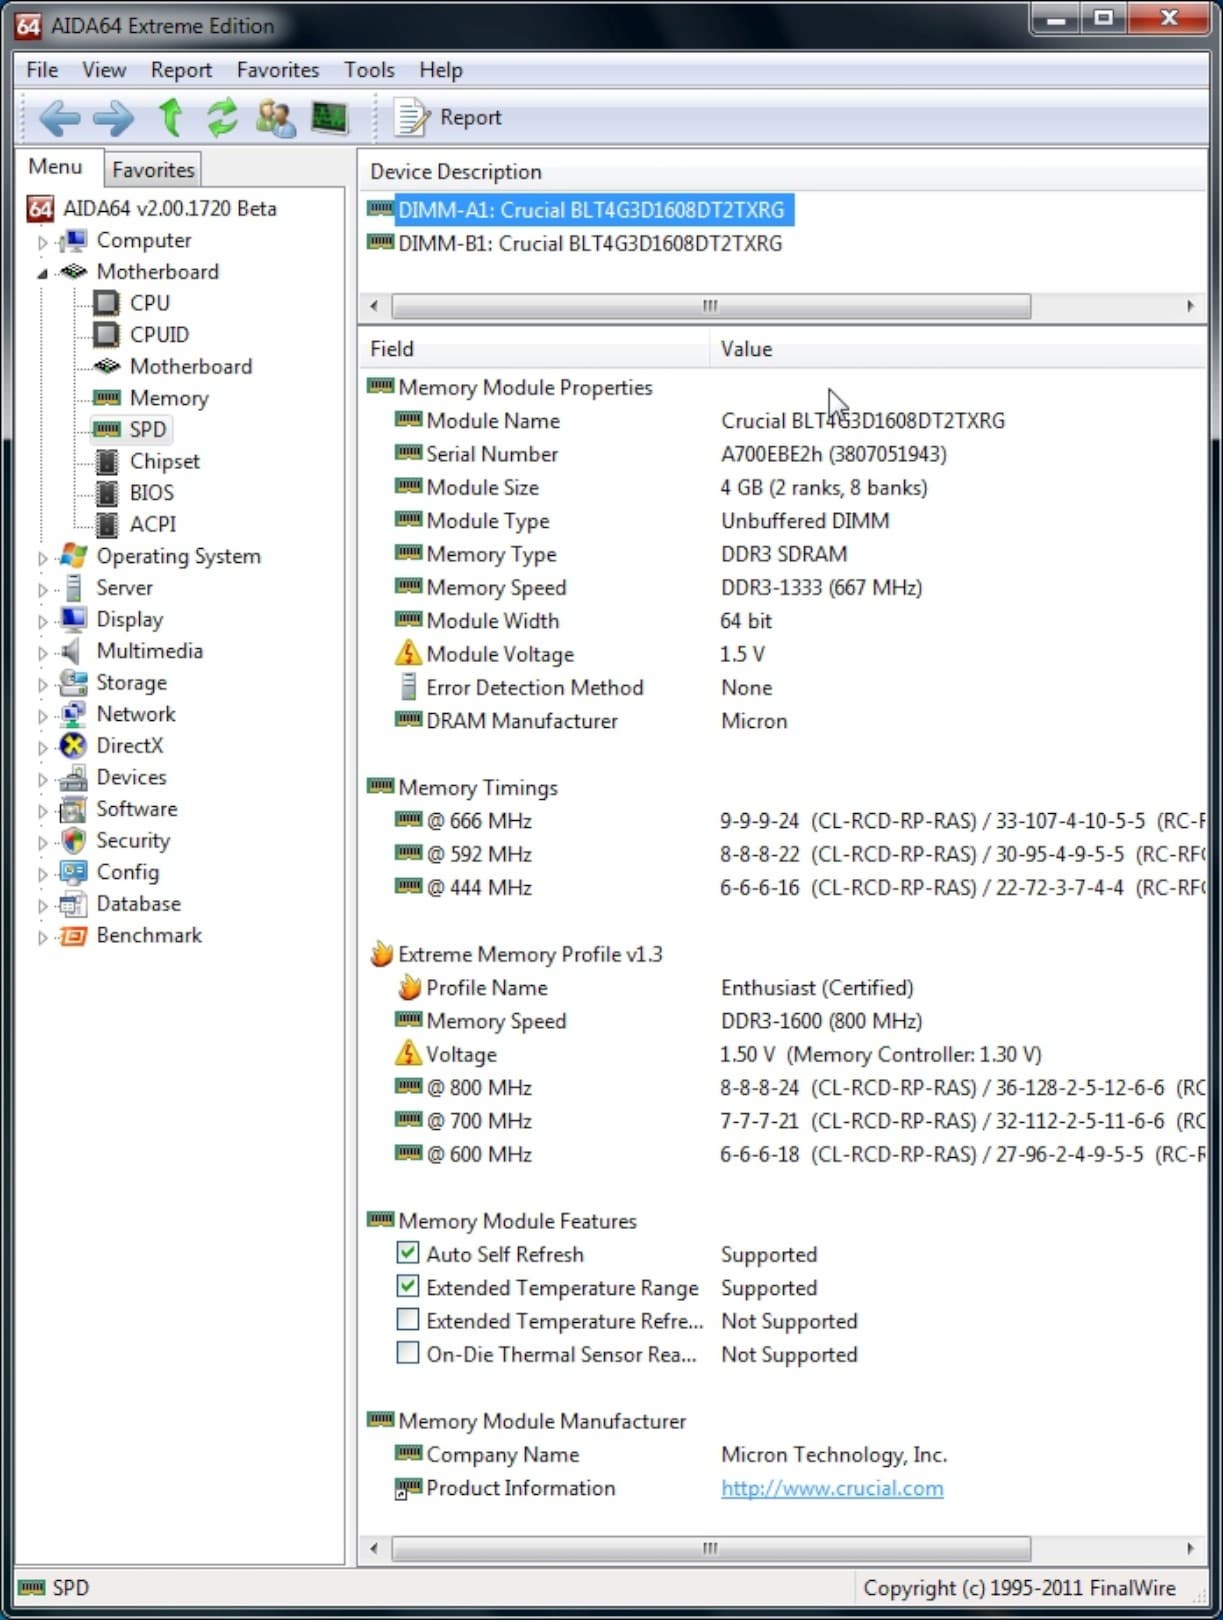Select the ACPI icon in tree
Viewport: 1223px width, 1620px height.
point(106,524)
